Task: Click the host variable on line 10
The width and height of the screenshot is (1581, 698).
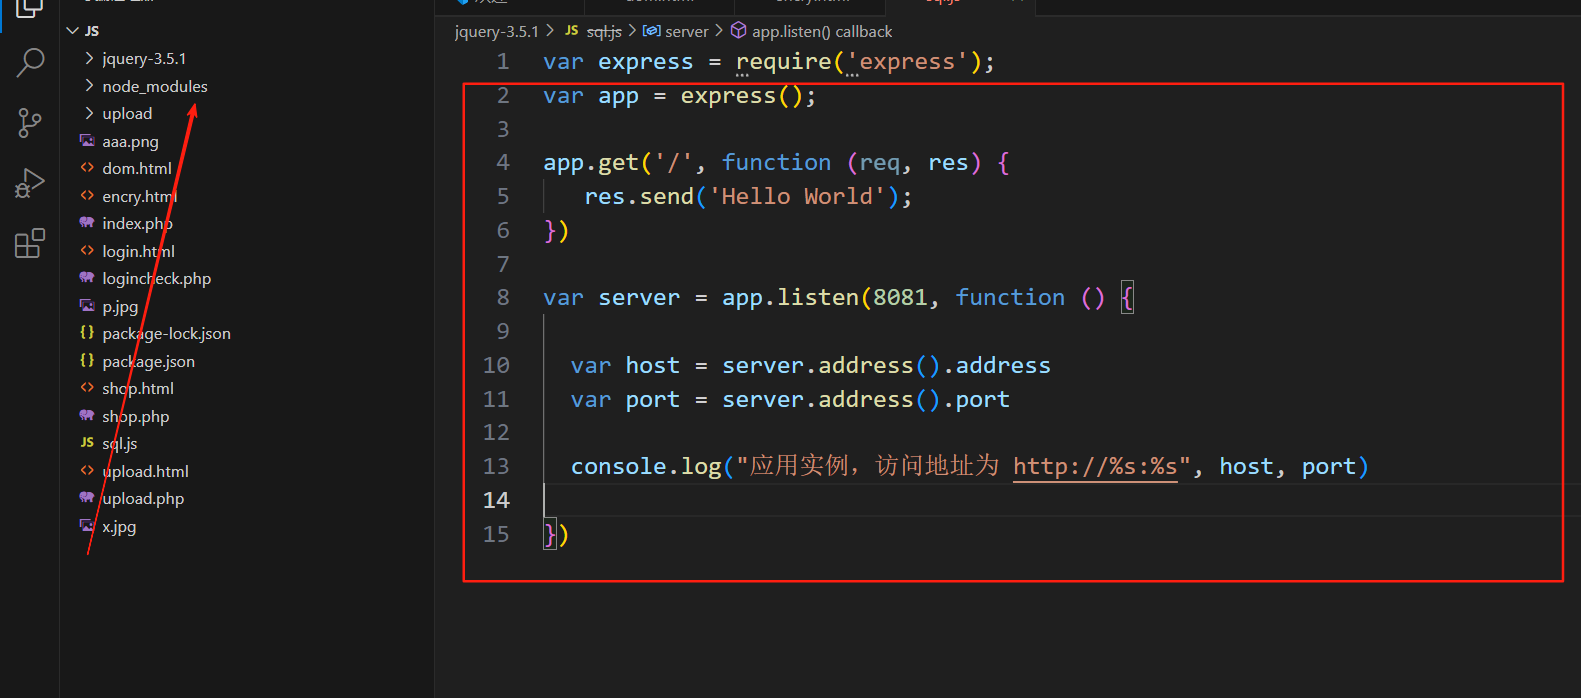Action: click(x=652, y=366)
